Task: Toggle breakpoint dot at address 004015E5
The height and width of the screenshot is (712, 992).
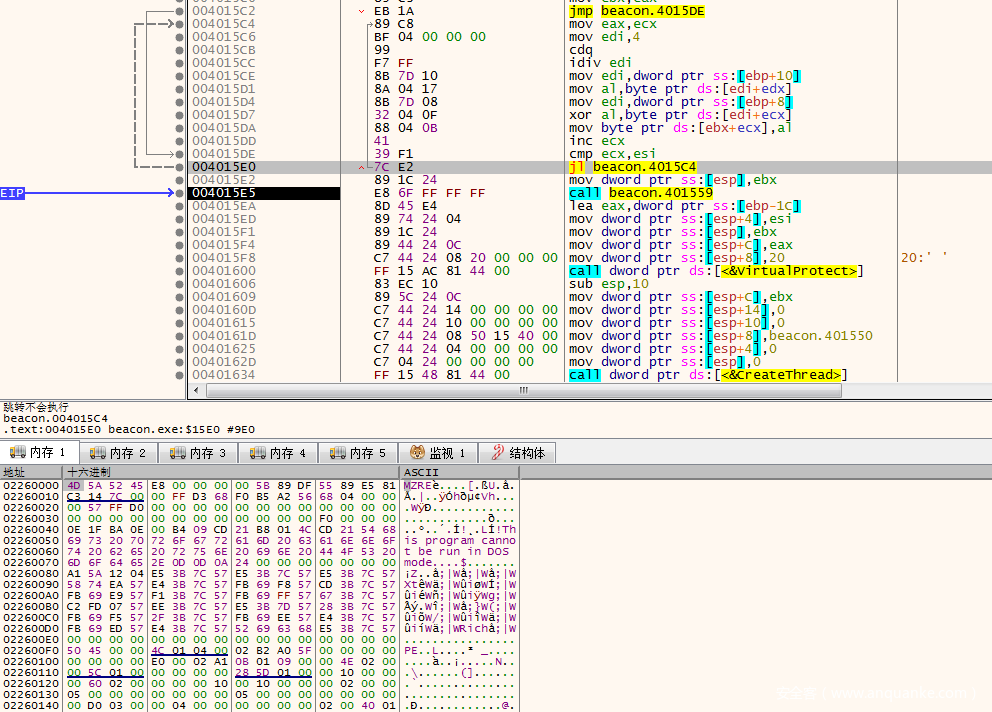Action: pyautogui.click(x=179, y=193)
